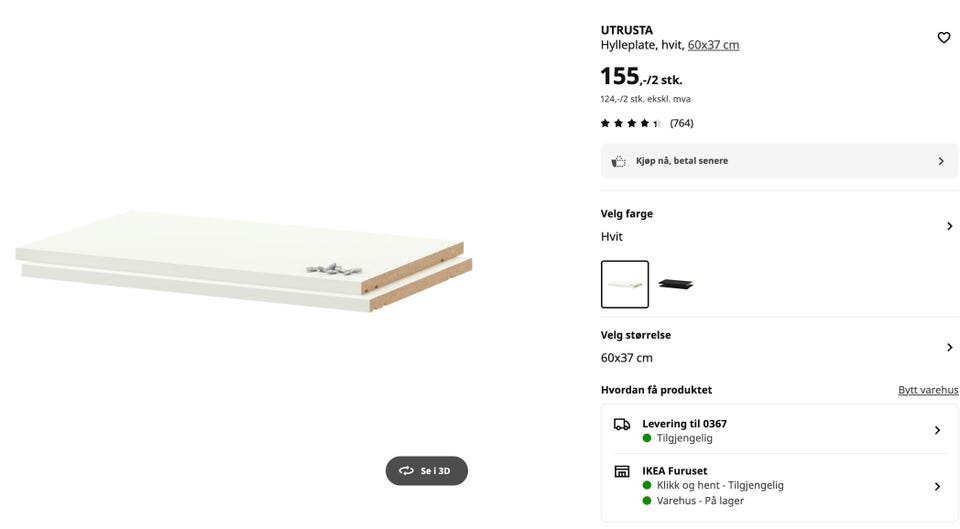Open IKEA Furuset store details chevron
Screen dimensions: 960x529
tap(937, 486)
